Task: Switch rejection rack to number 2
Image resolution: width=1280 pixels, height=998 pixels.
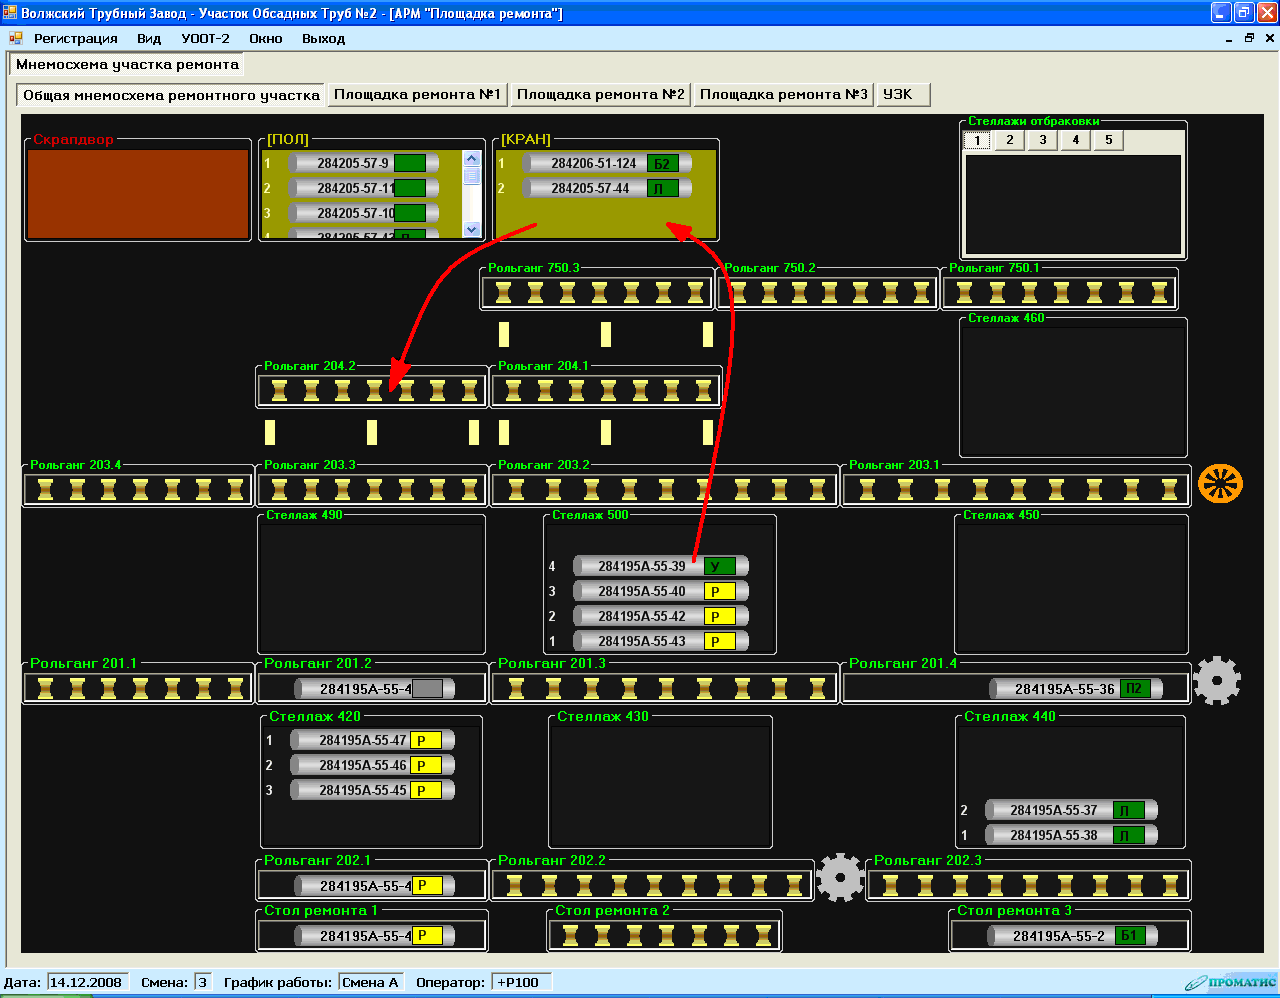Action: coord(1010,140)
